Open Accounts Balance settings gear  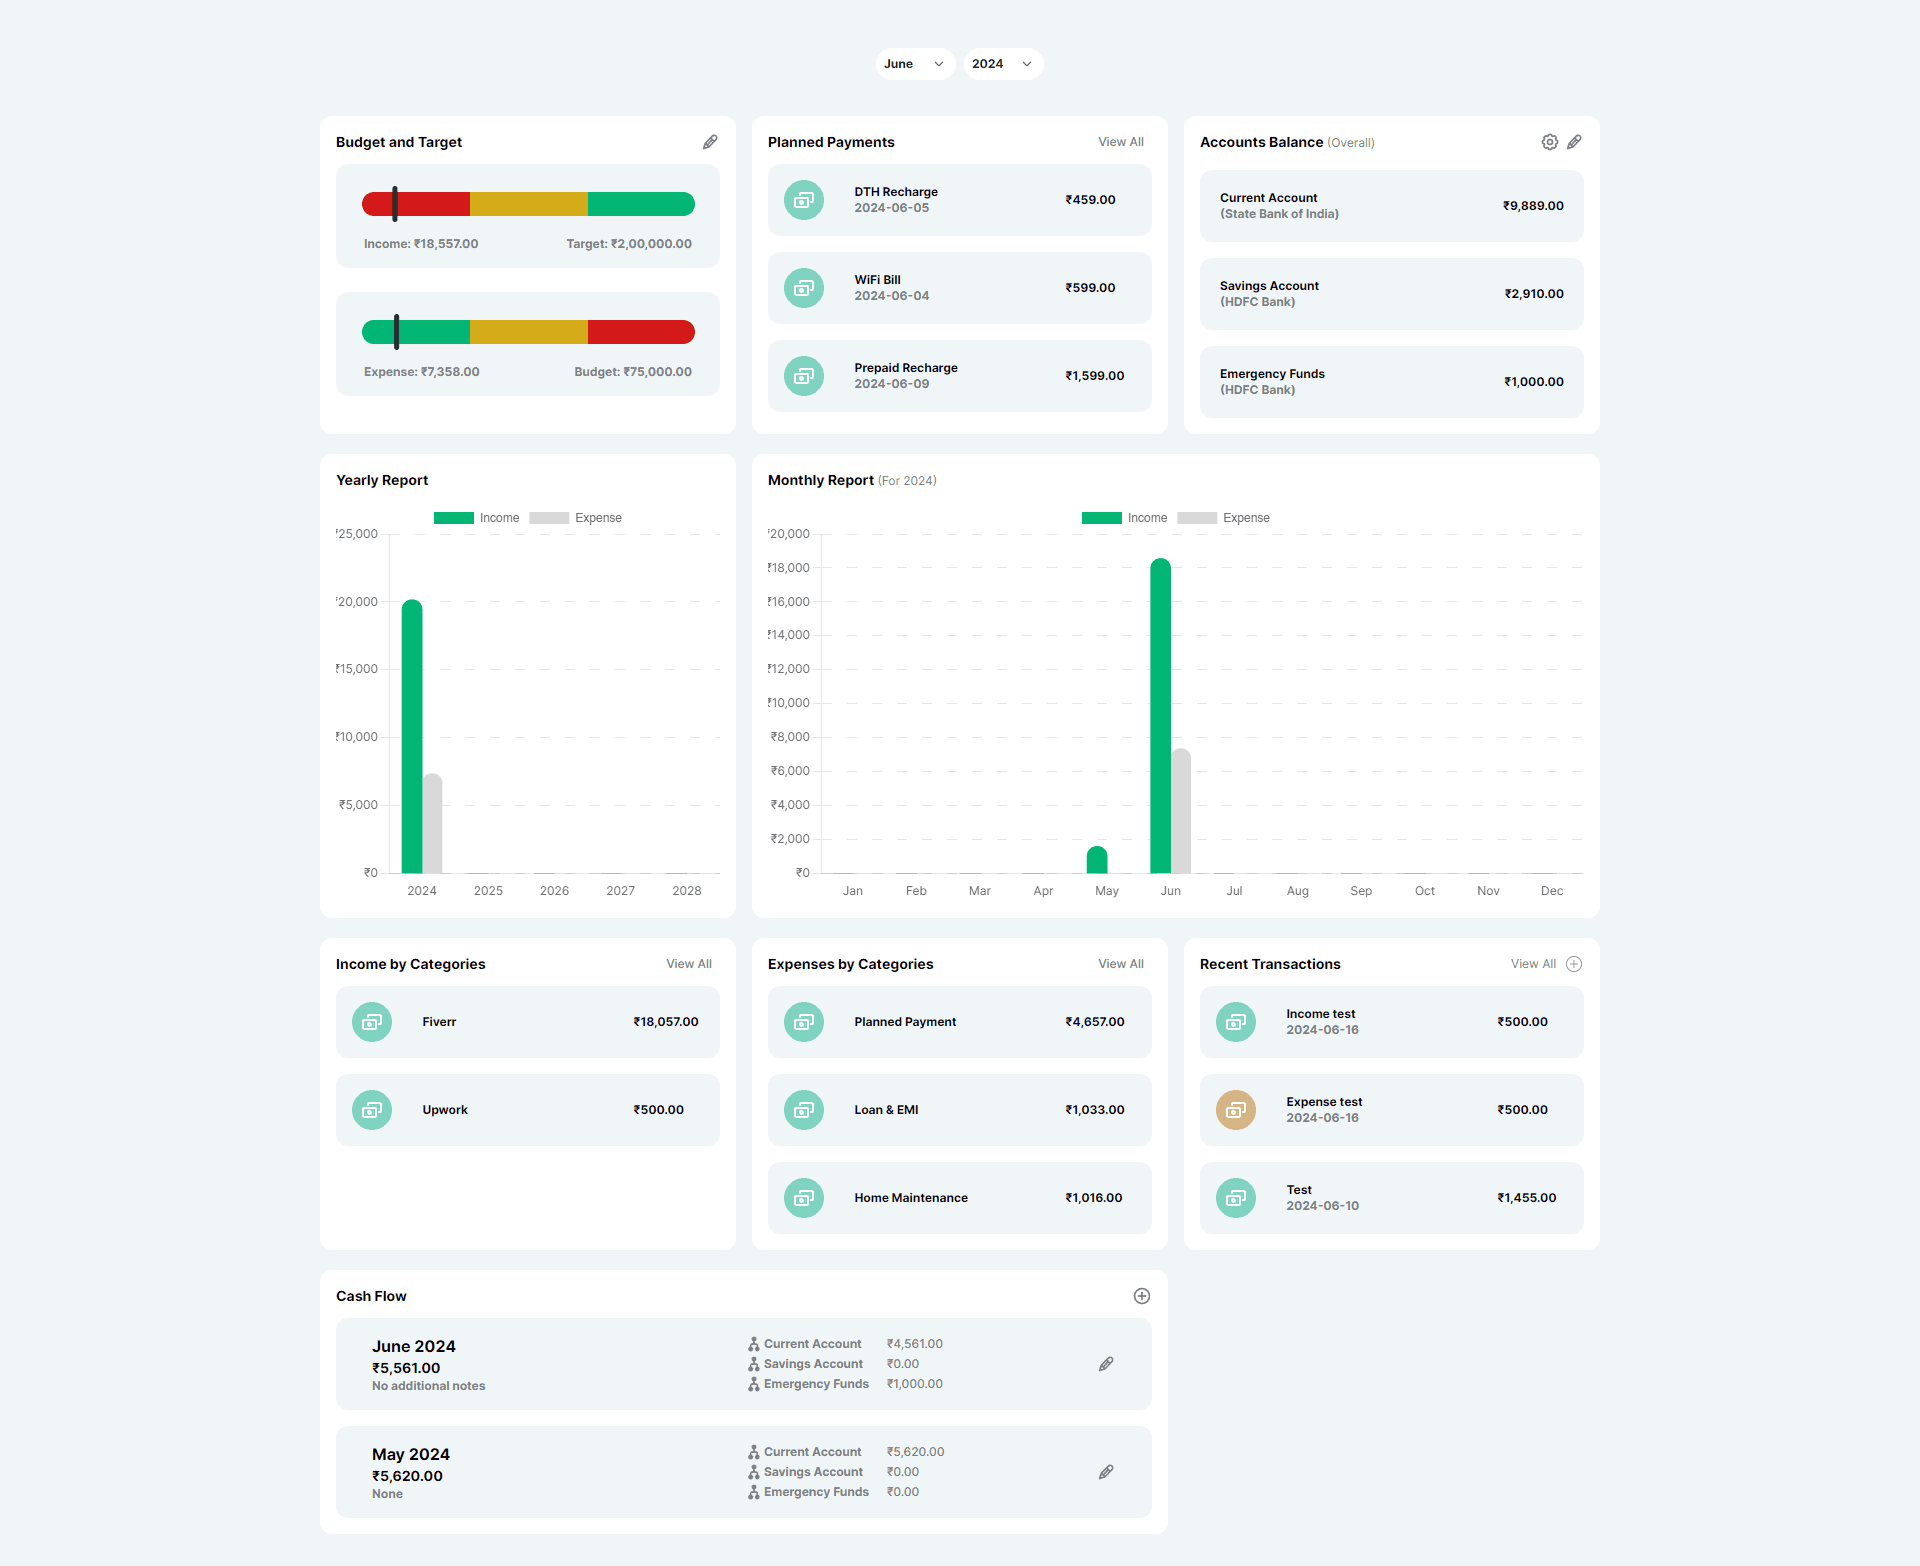point(1549,141)
